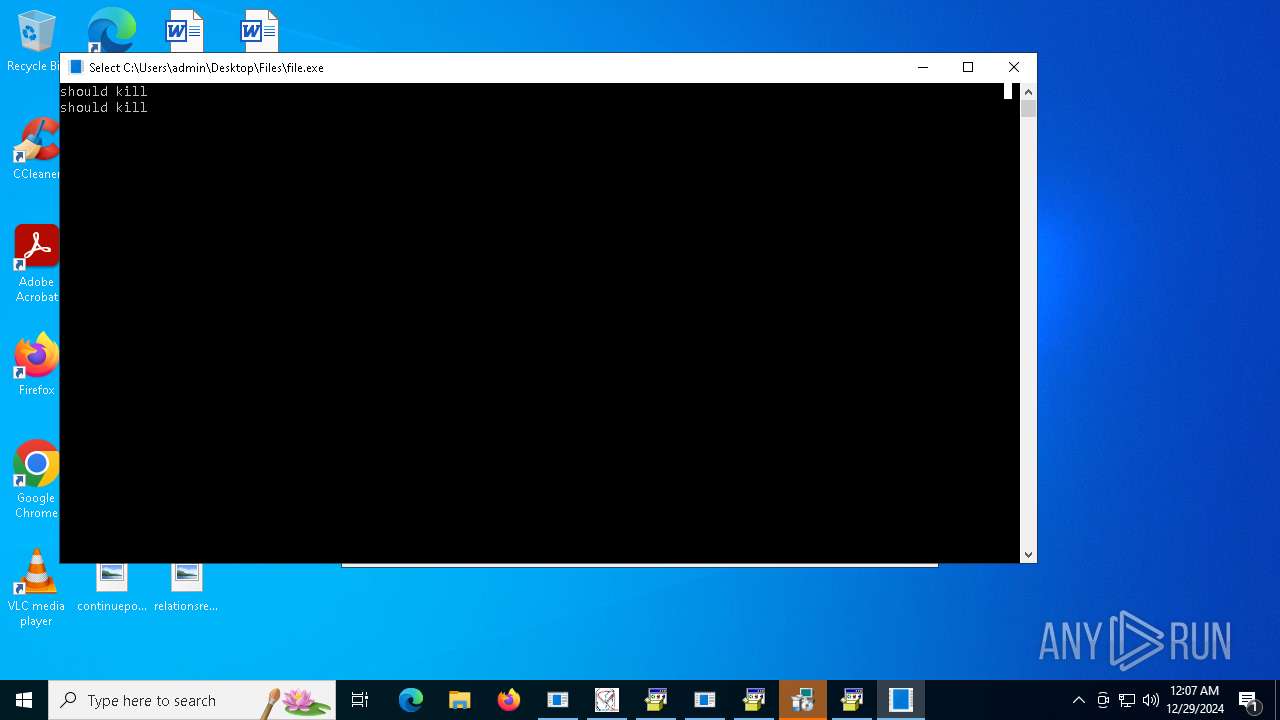Select Google Chrome desktop shortcut

tap(36, 479)
